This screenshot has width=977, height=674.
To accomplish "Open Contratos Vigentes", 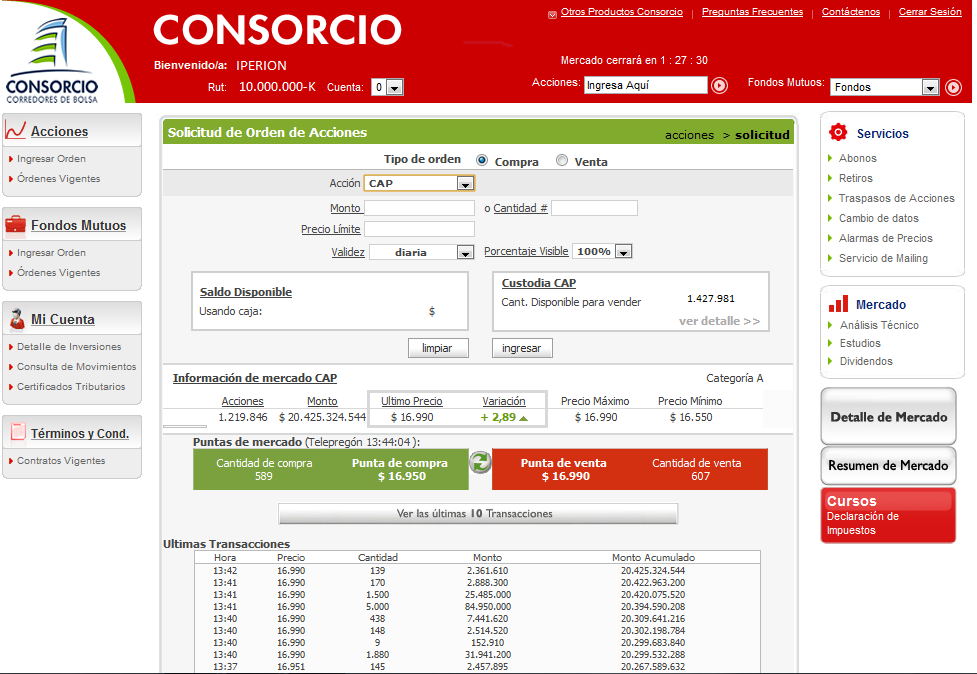I will [61, 461].
